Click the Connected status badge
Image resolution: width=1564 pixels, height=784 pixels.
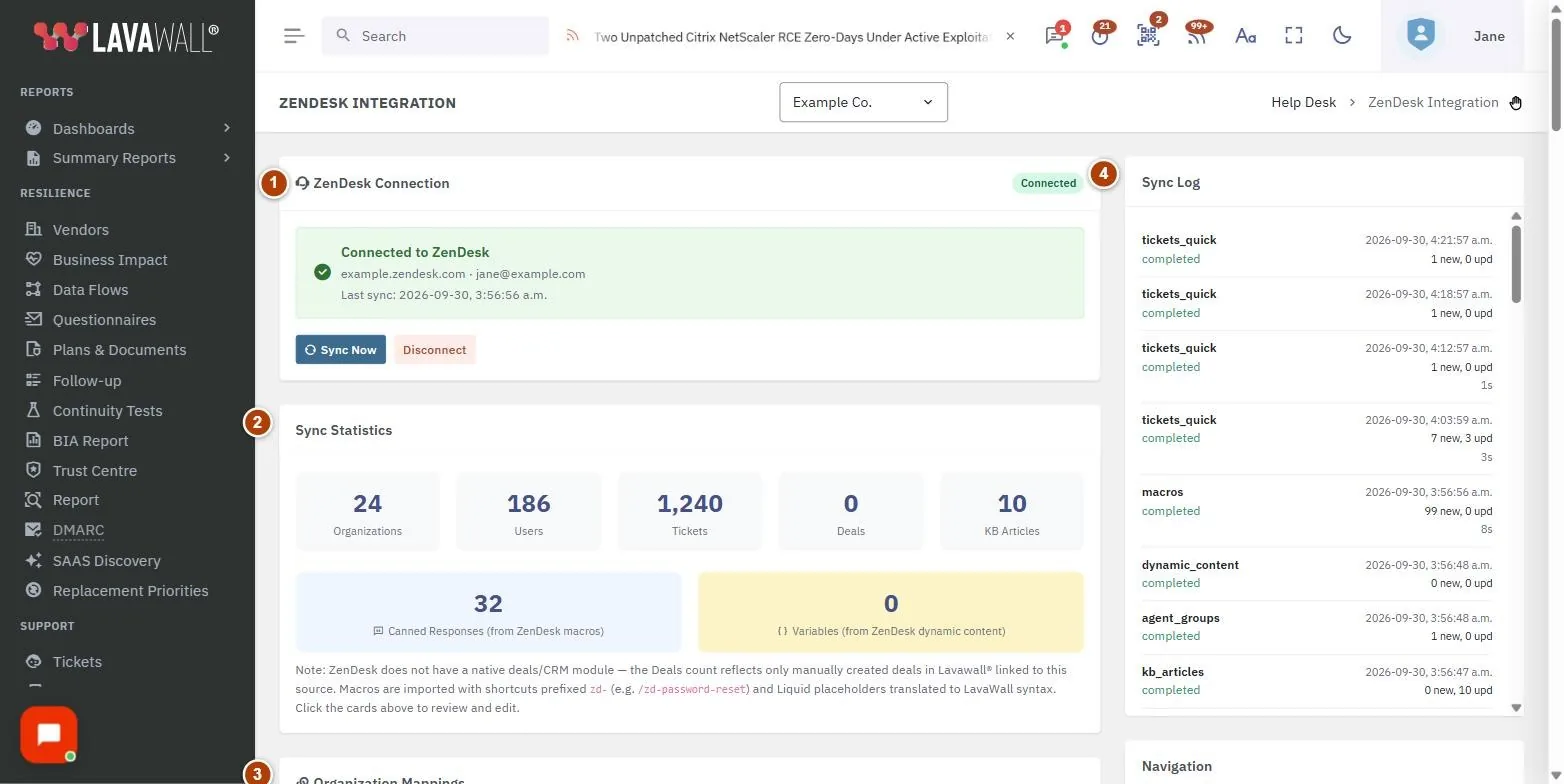point(1048,183)
